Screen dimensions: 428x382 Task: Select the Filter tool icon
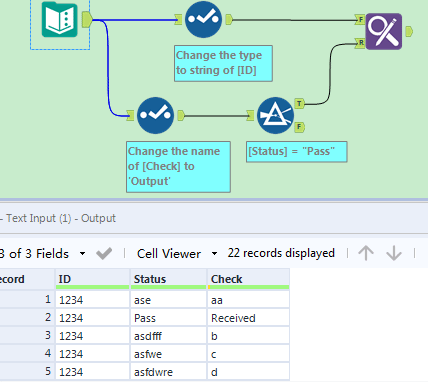275,115
